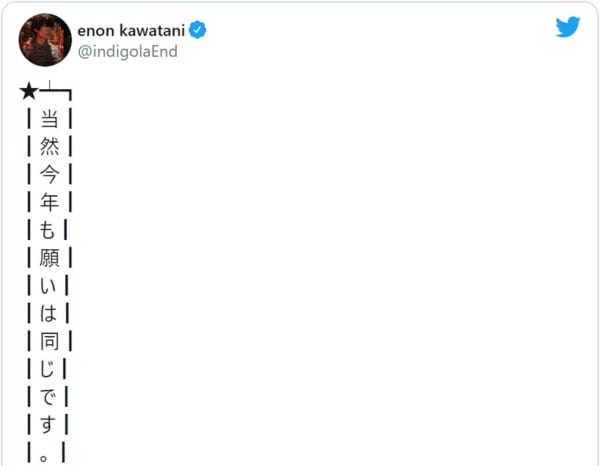The image size is (600, 466).
Task: Click the kanji 願 in the tweet
Action: 49,258
